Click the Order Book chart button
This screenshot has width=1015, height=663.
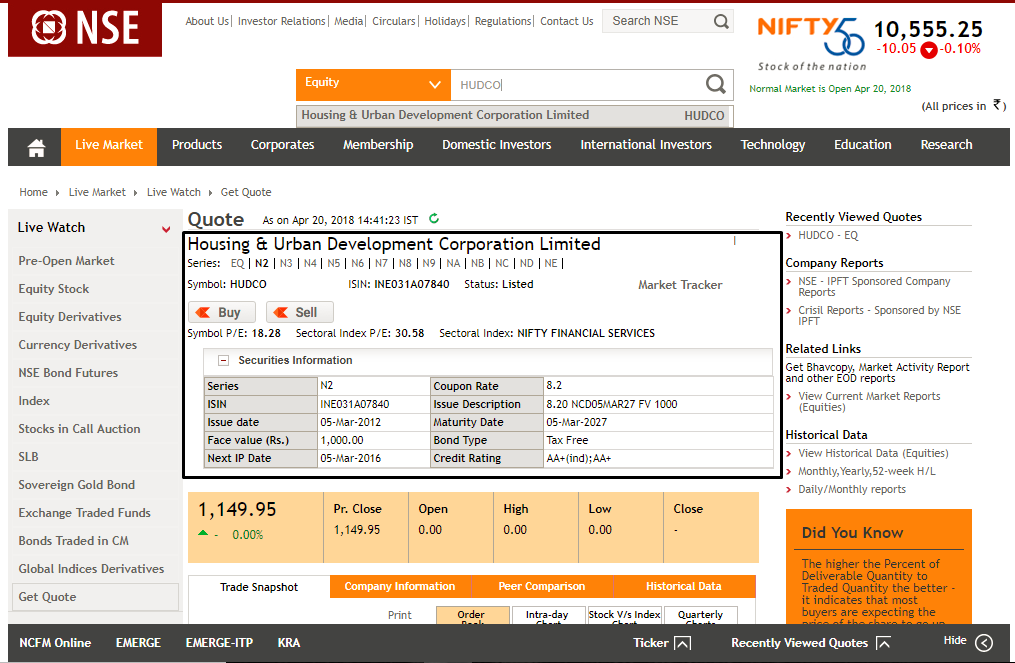[471, 616]
